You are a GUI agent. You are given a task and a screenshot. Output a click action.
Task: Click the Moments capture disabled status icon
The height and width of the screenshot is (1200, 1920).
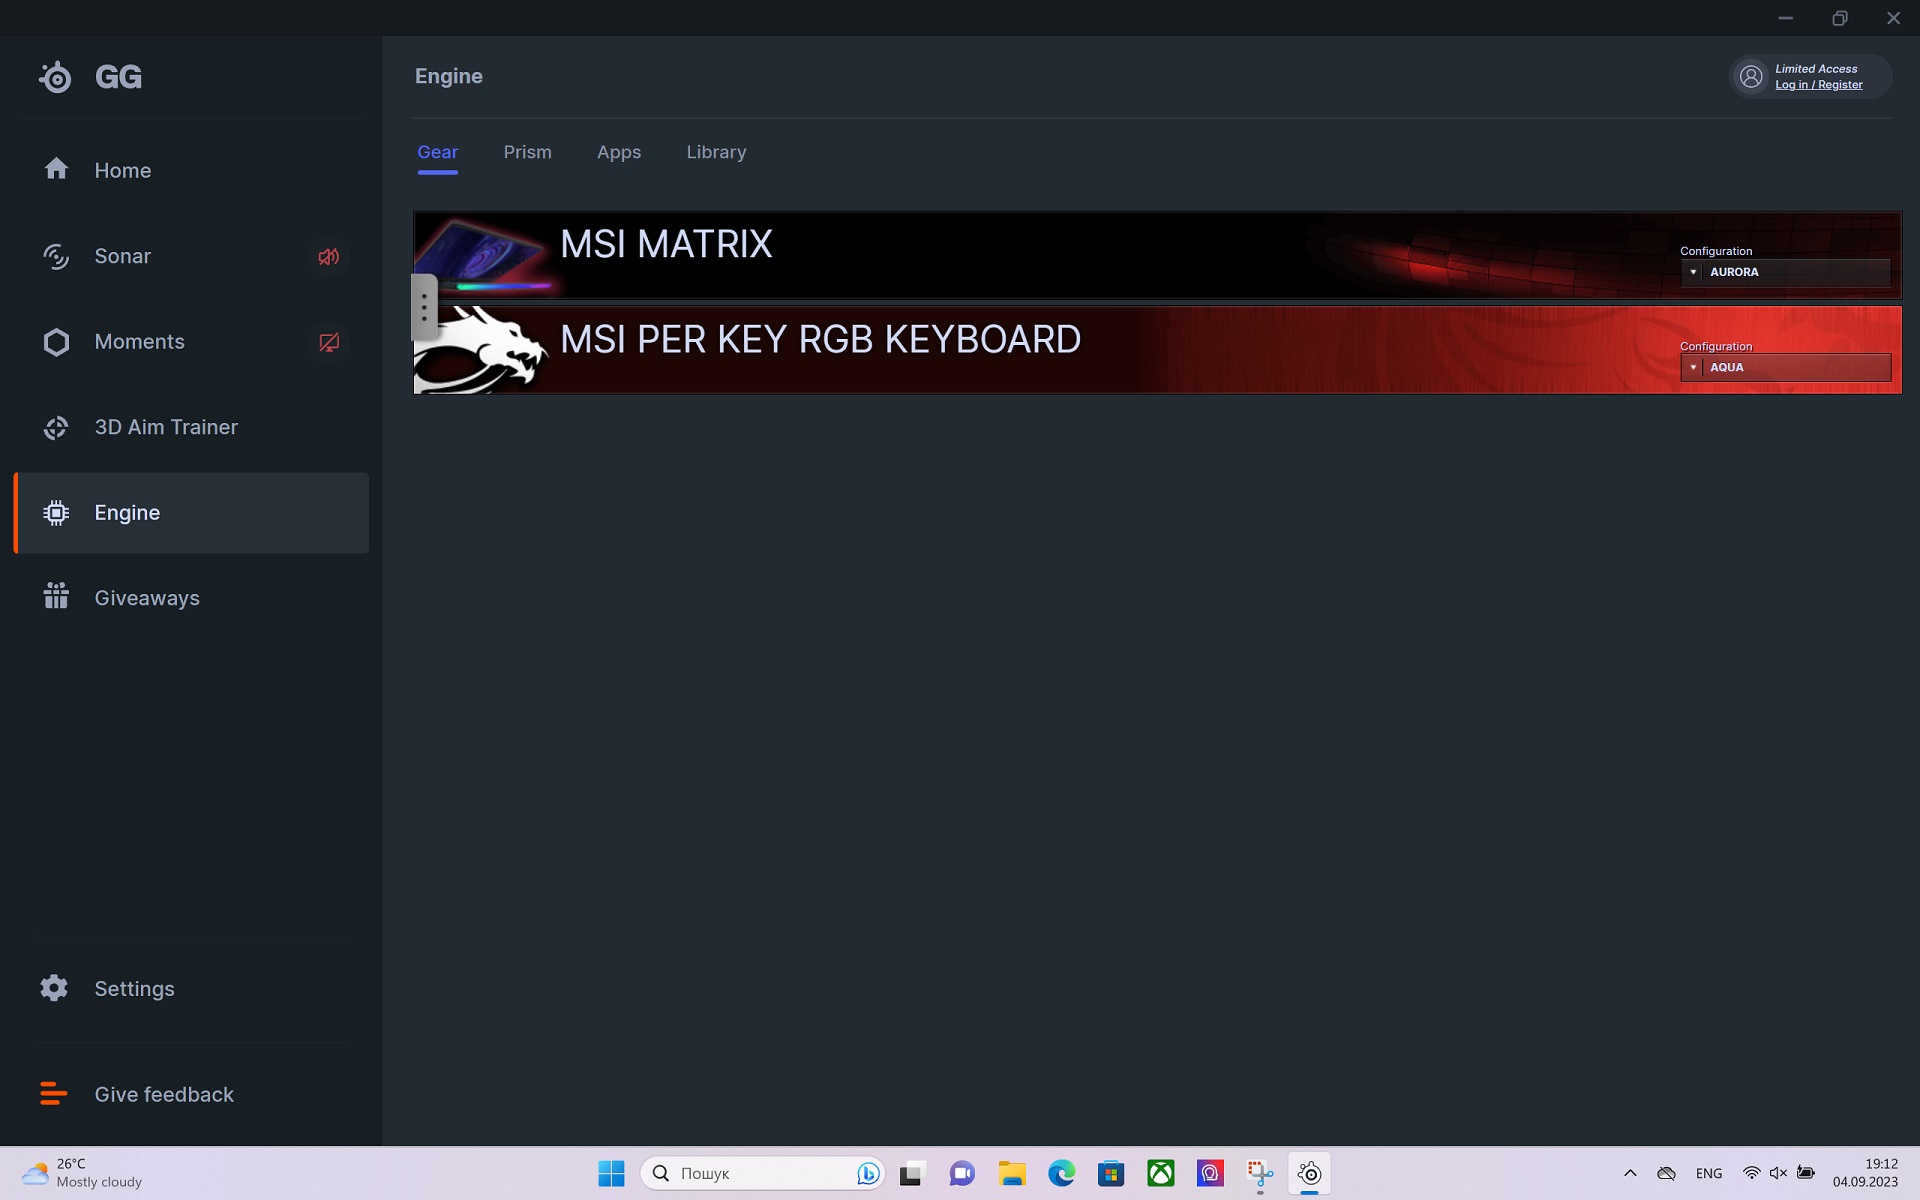tap(329, 343)
